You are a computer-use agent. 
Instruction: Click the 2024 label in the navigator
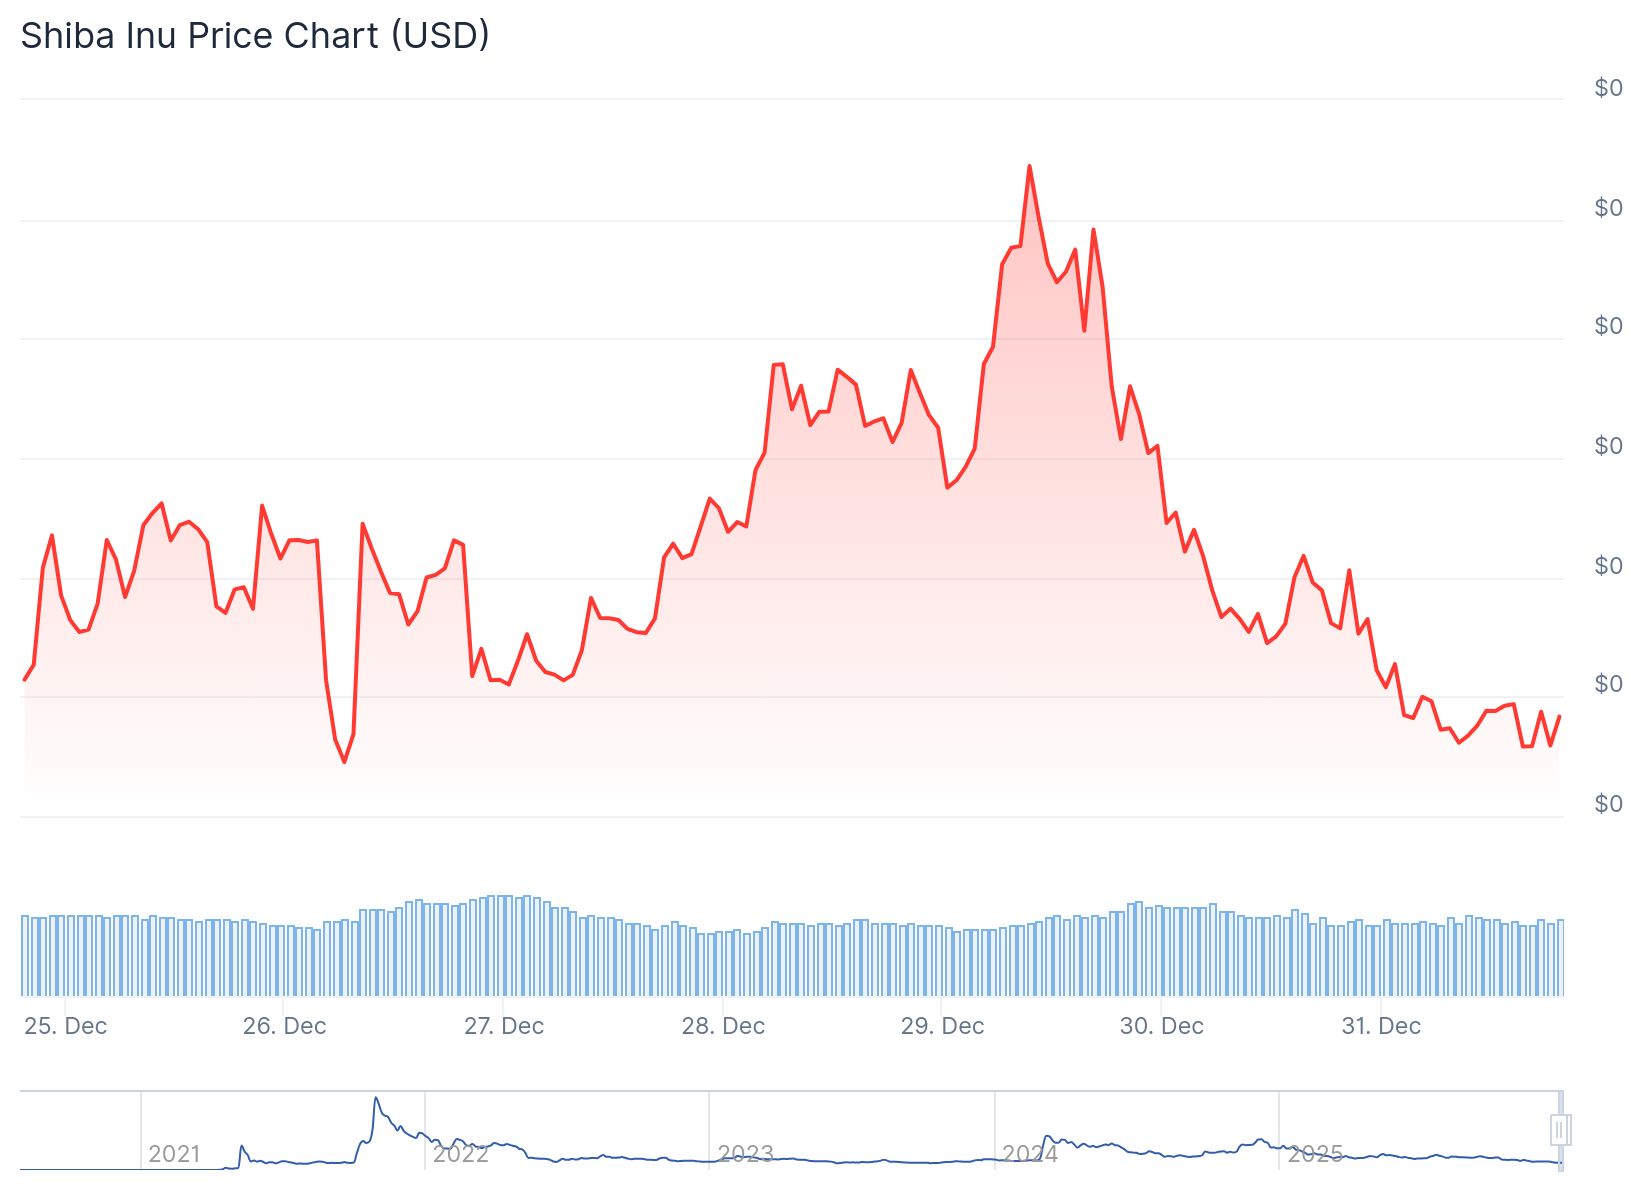pyautogui.click(x=1030, y=1154)
